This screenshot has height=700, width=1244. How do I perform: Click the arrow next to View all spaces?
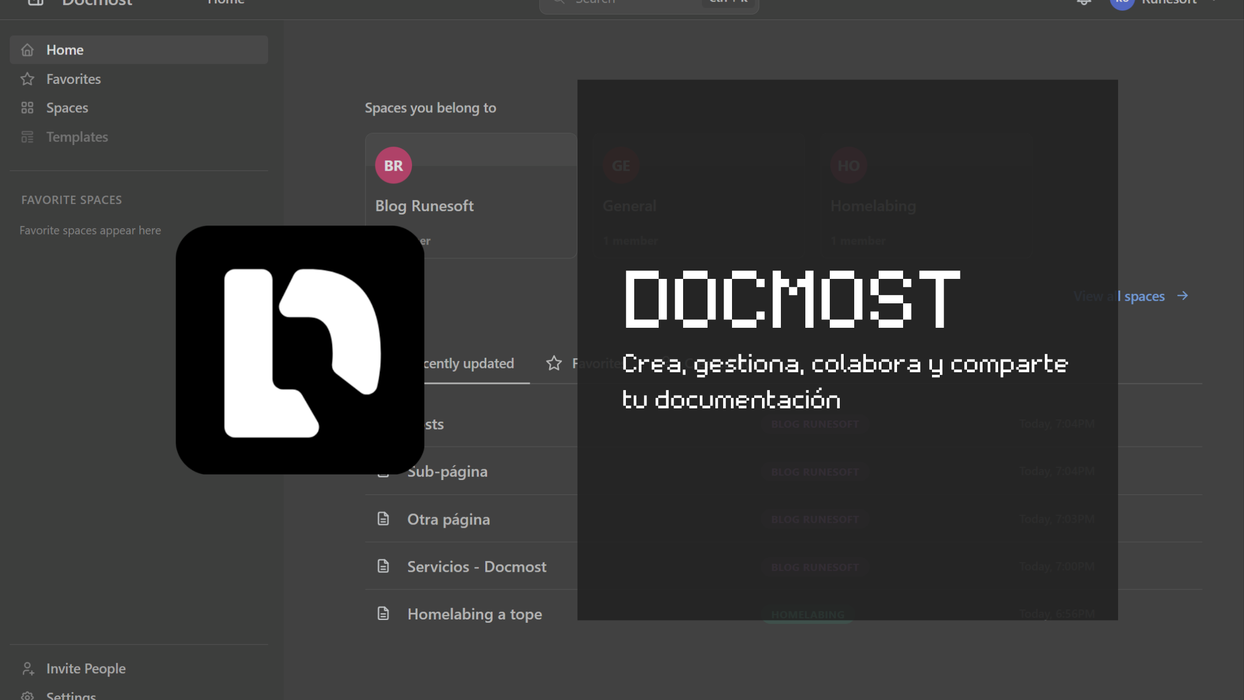click(1183, 296)
